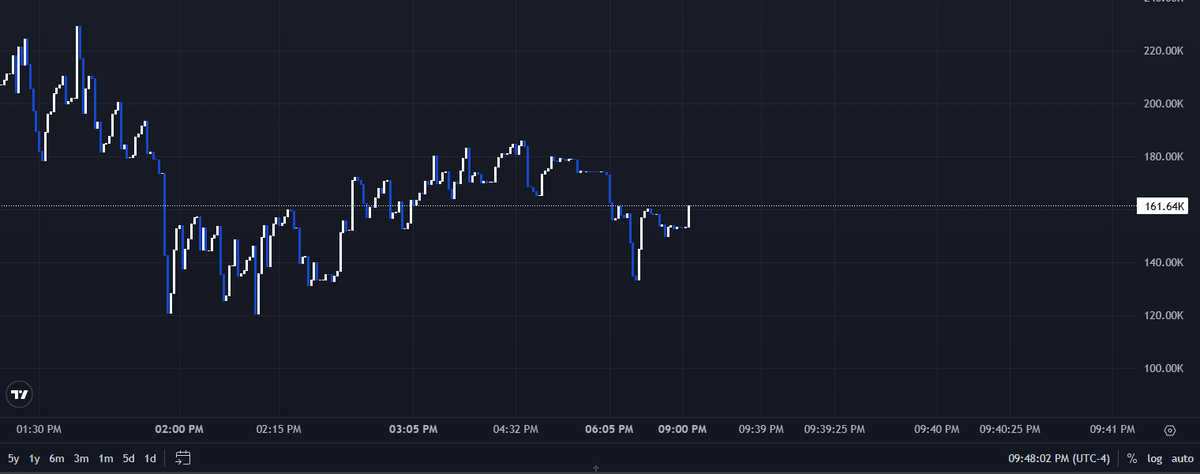Click the 09:40:25 PM time label
1200x474 pixels.
[x=1010, y=429]
